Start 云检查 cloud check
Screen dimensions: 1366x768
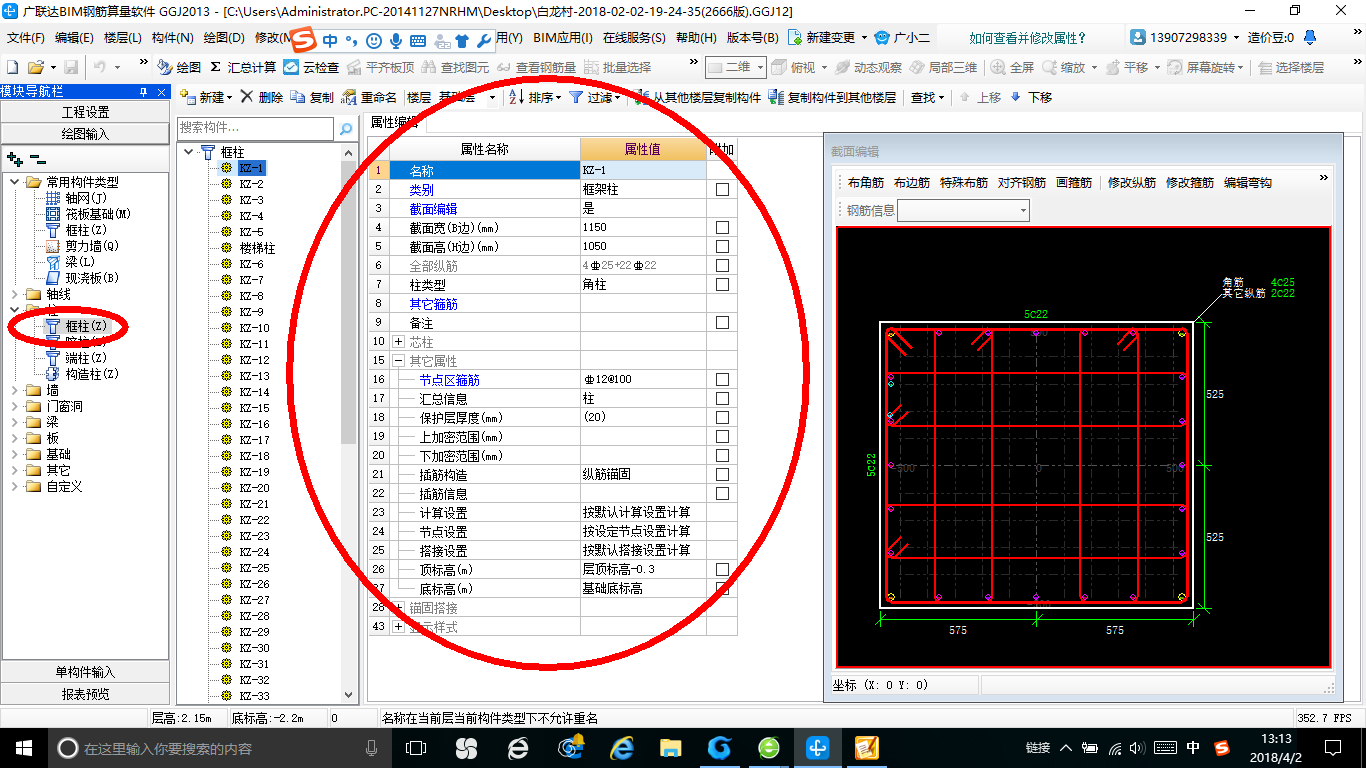click(x=311, y=67)
